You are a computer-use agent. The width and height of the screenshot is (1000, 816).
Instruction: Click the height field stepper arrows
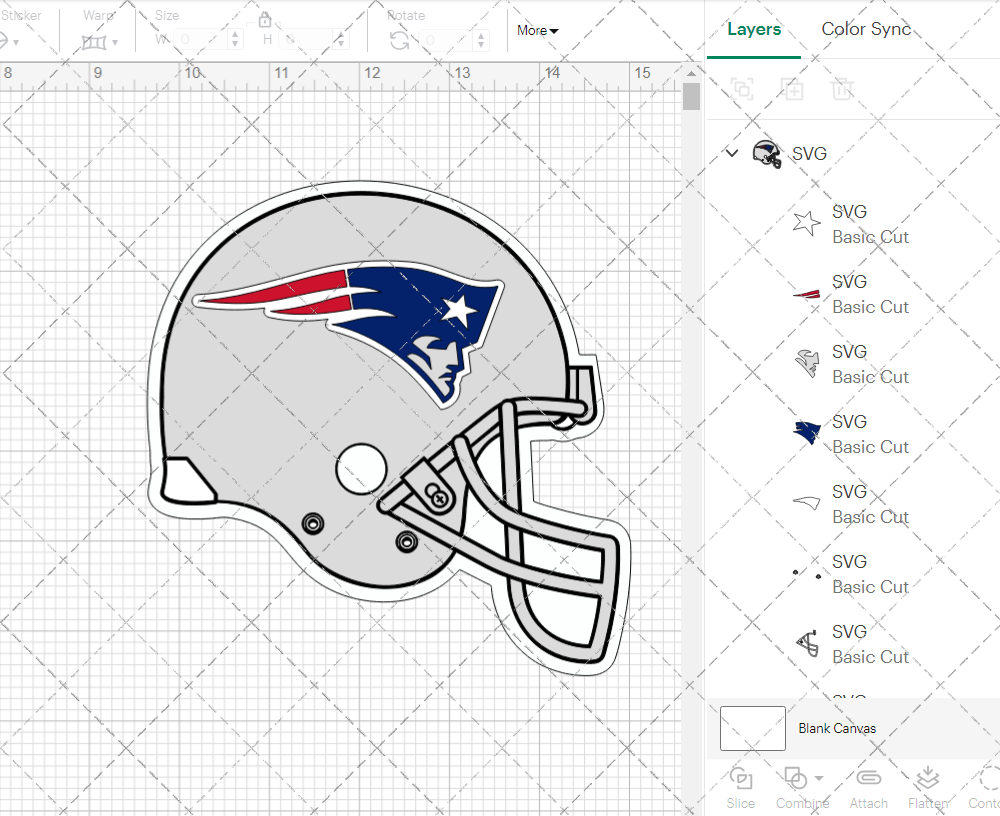pyautogui.click(x=341, y=40)
